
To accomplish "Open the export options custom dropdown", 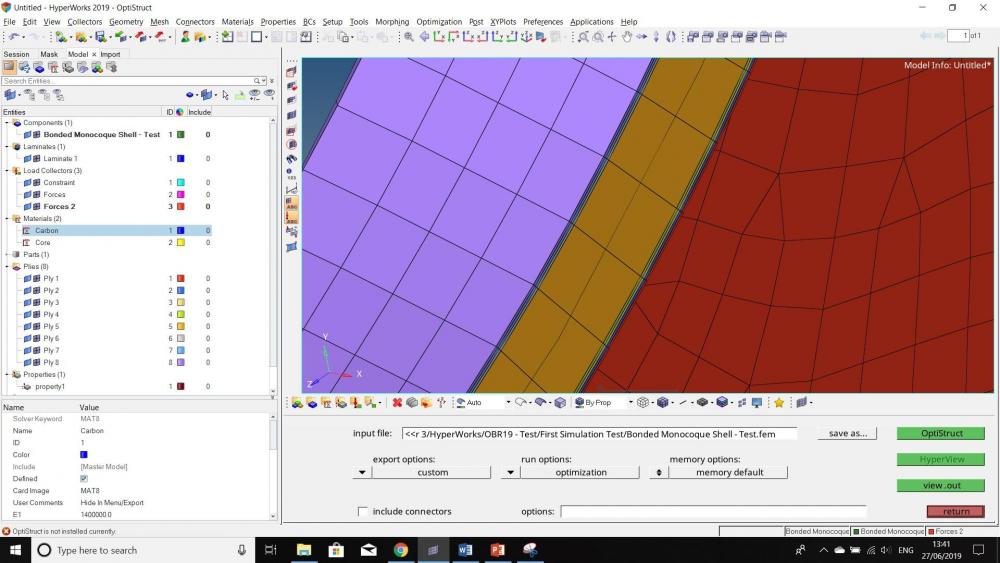I will point(362,472).
